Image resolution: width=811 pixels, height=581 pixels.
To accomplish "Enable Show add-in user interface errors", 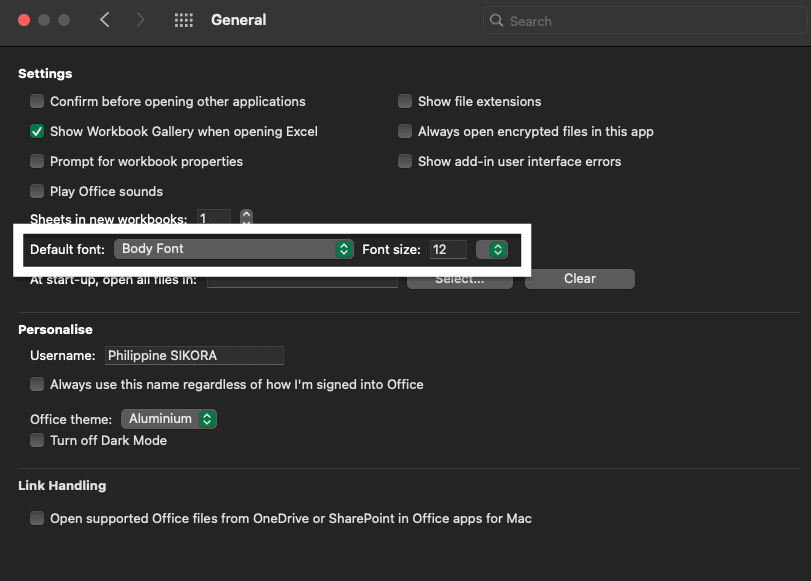I will pos(405,161).
